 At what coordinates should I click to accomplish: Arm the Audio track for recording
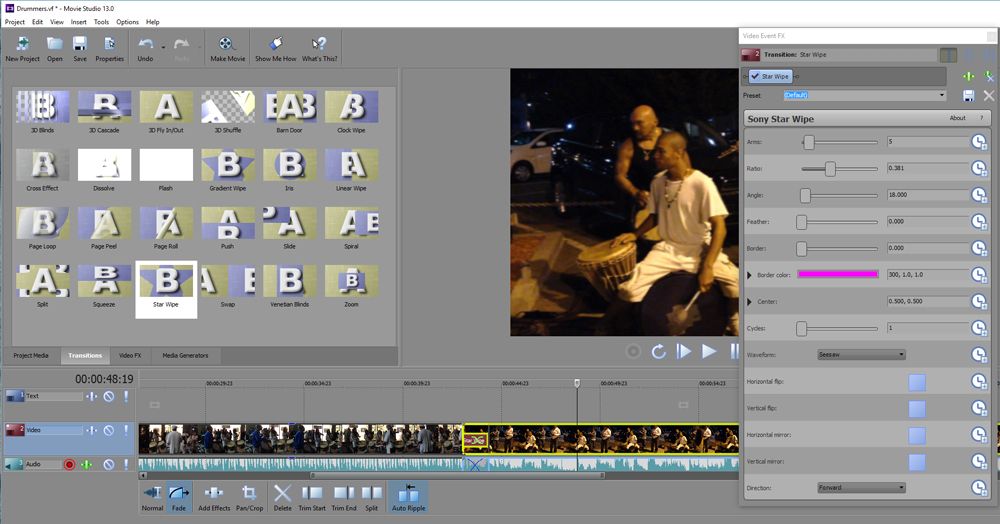[x=70, y=464]
